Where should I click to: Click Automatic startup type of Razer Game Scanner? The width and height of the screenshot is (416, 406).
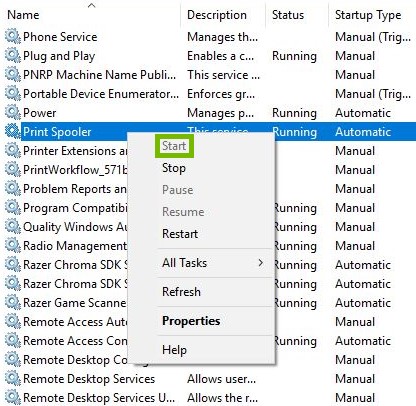click(363, 303)
